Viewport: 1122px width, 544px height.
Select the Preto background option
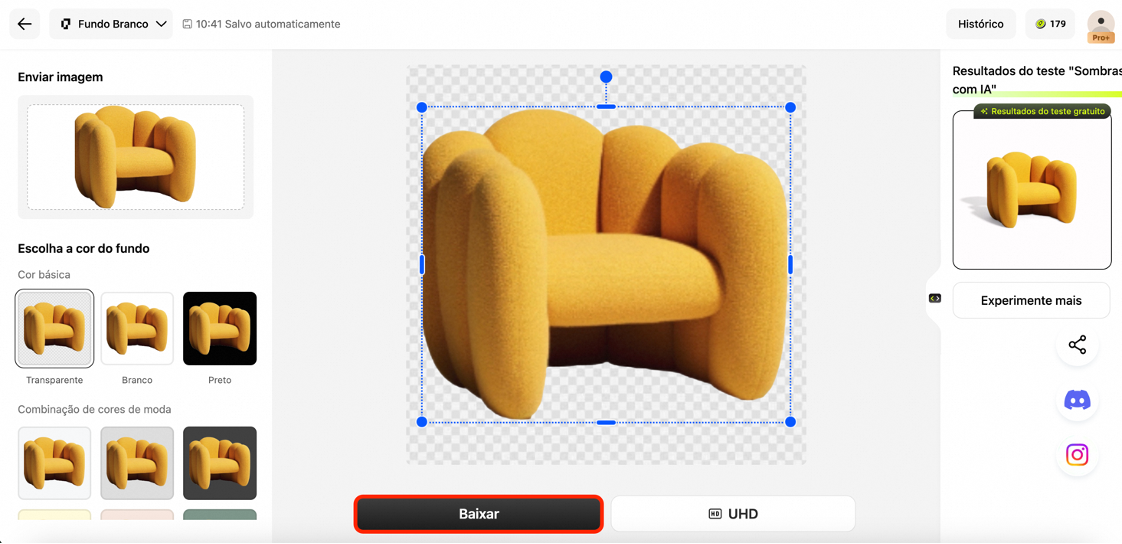tap(219, 329)
